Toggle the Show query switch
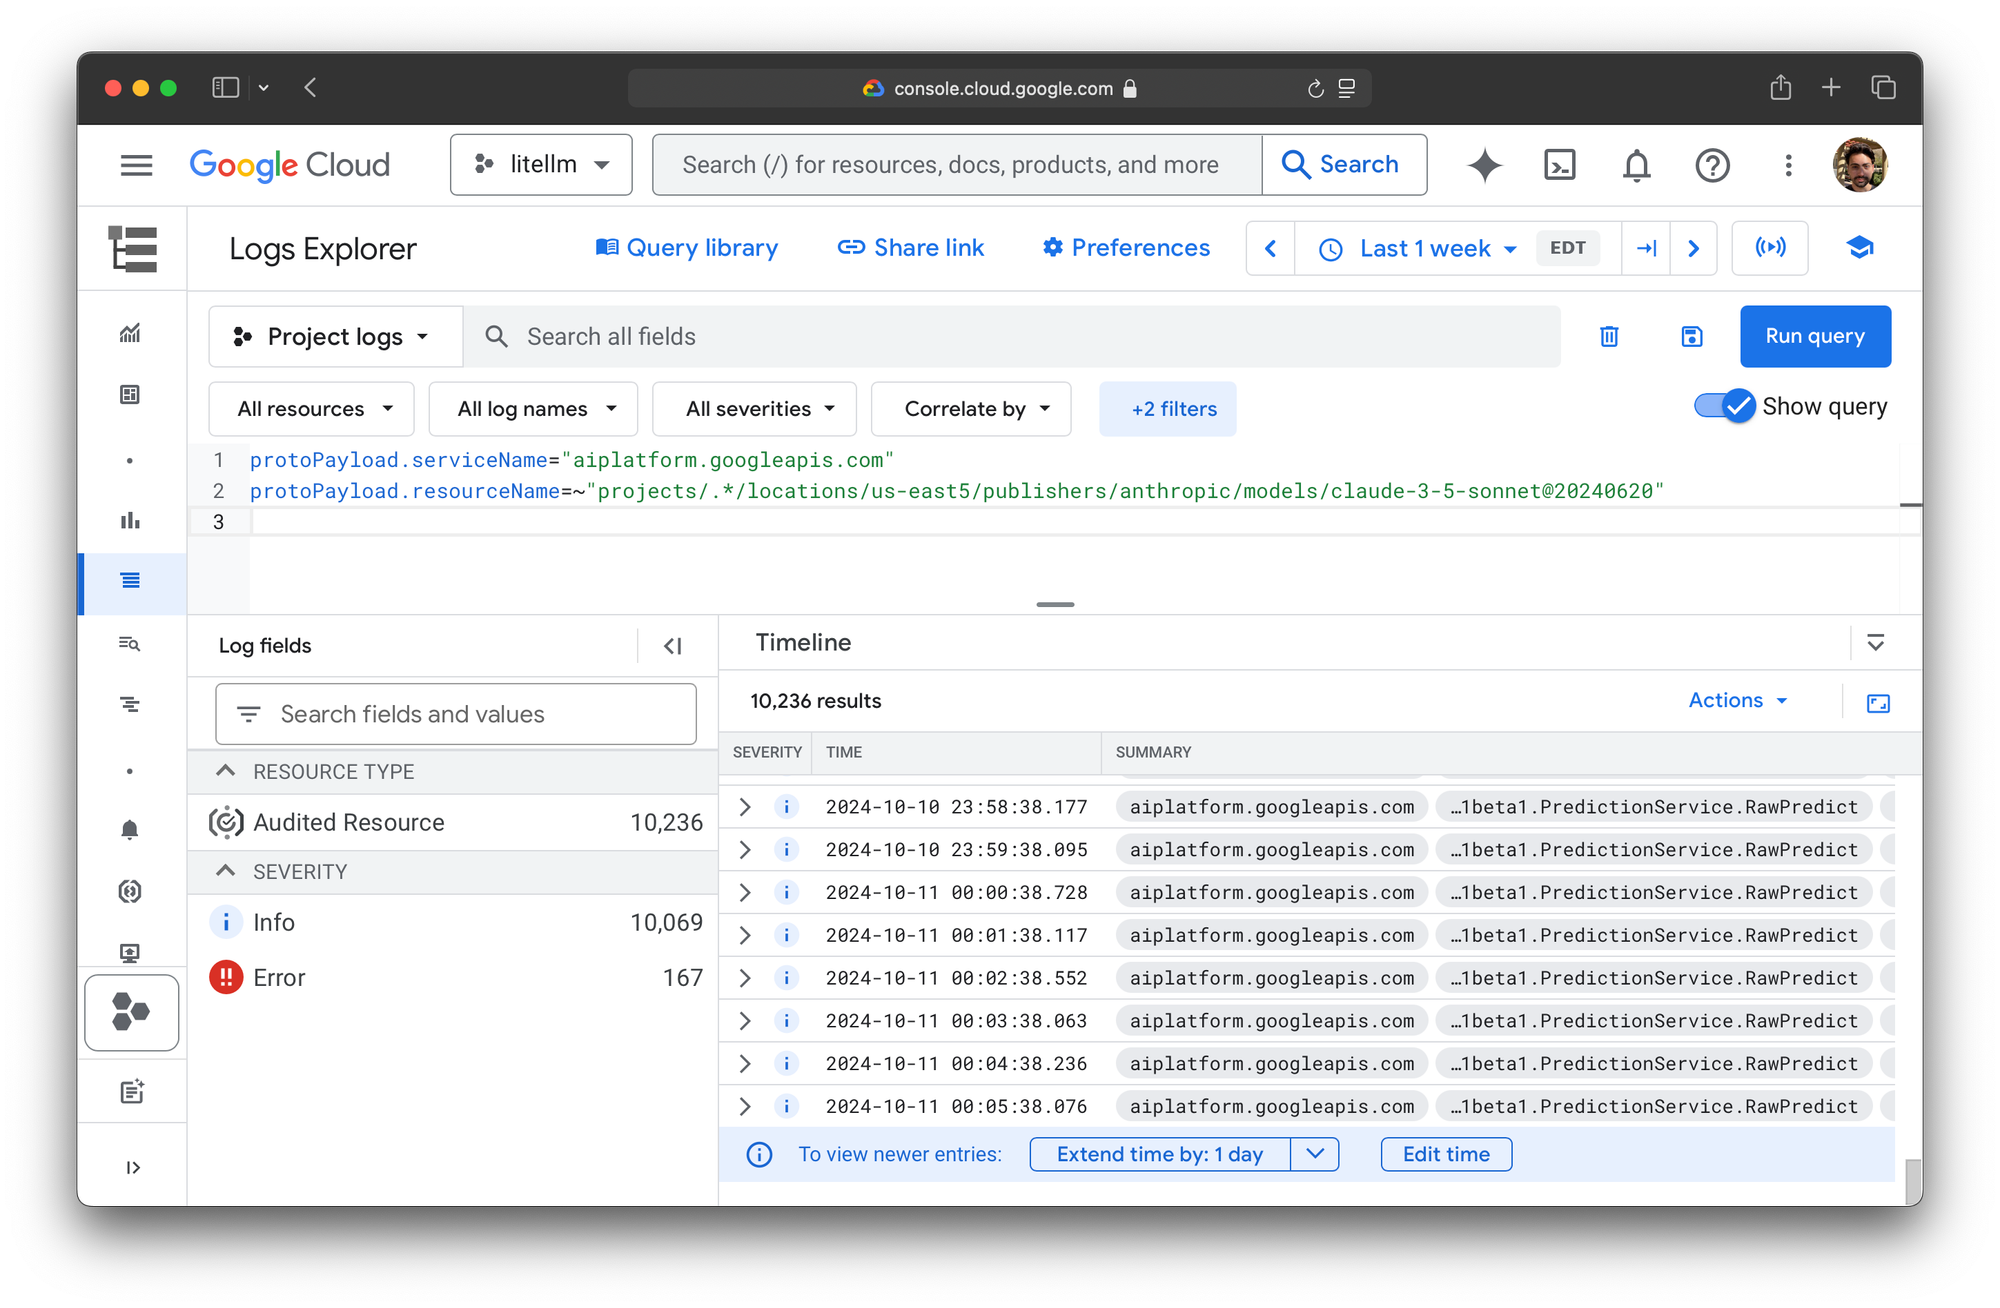2000x1308 pixels. point(1725,406)
